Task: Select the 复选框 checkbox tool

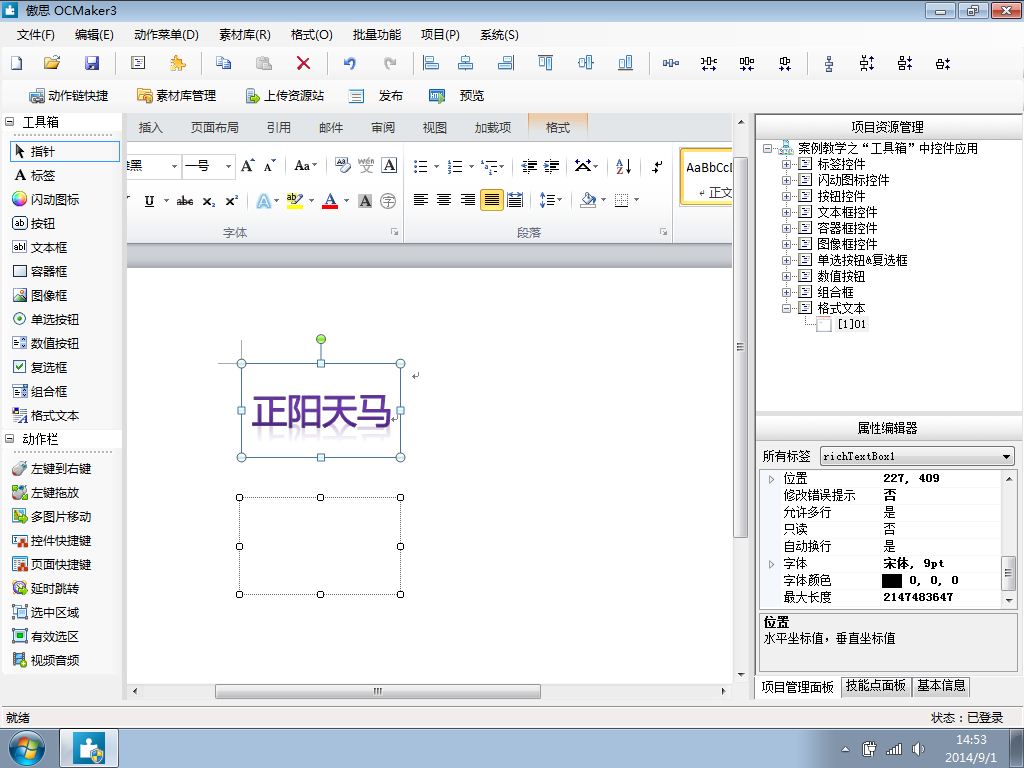Action: point(48,367)
